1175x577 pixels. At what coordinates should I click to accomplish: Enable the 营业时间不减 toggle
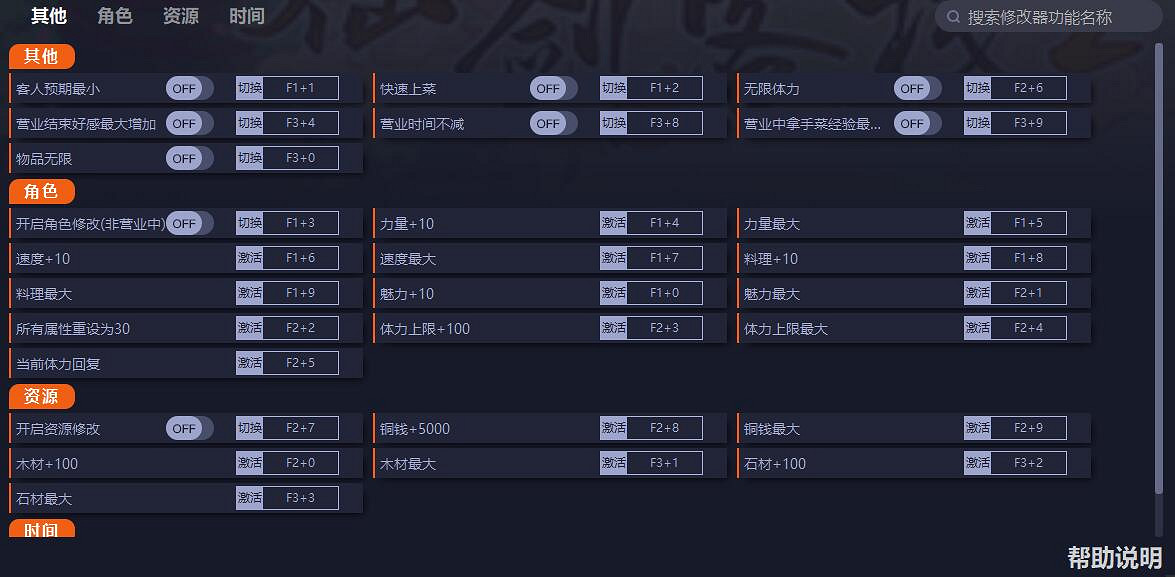(550, 123)
